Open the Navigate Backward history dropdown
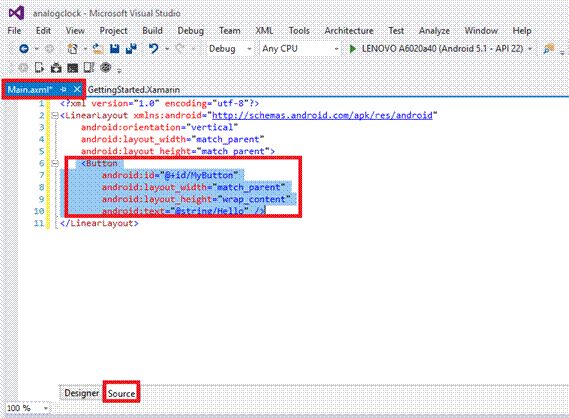The image size is (569, 418). point(37,49)
